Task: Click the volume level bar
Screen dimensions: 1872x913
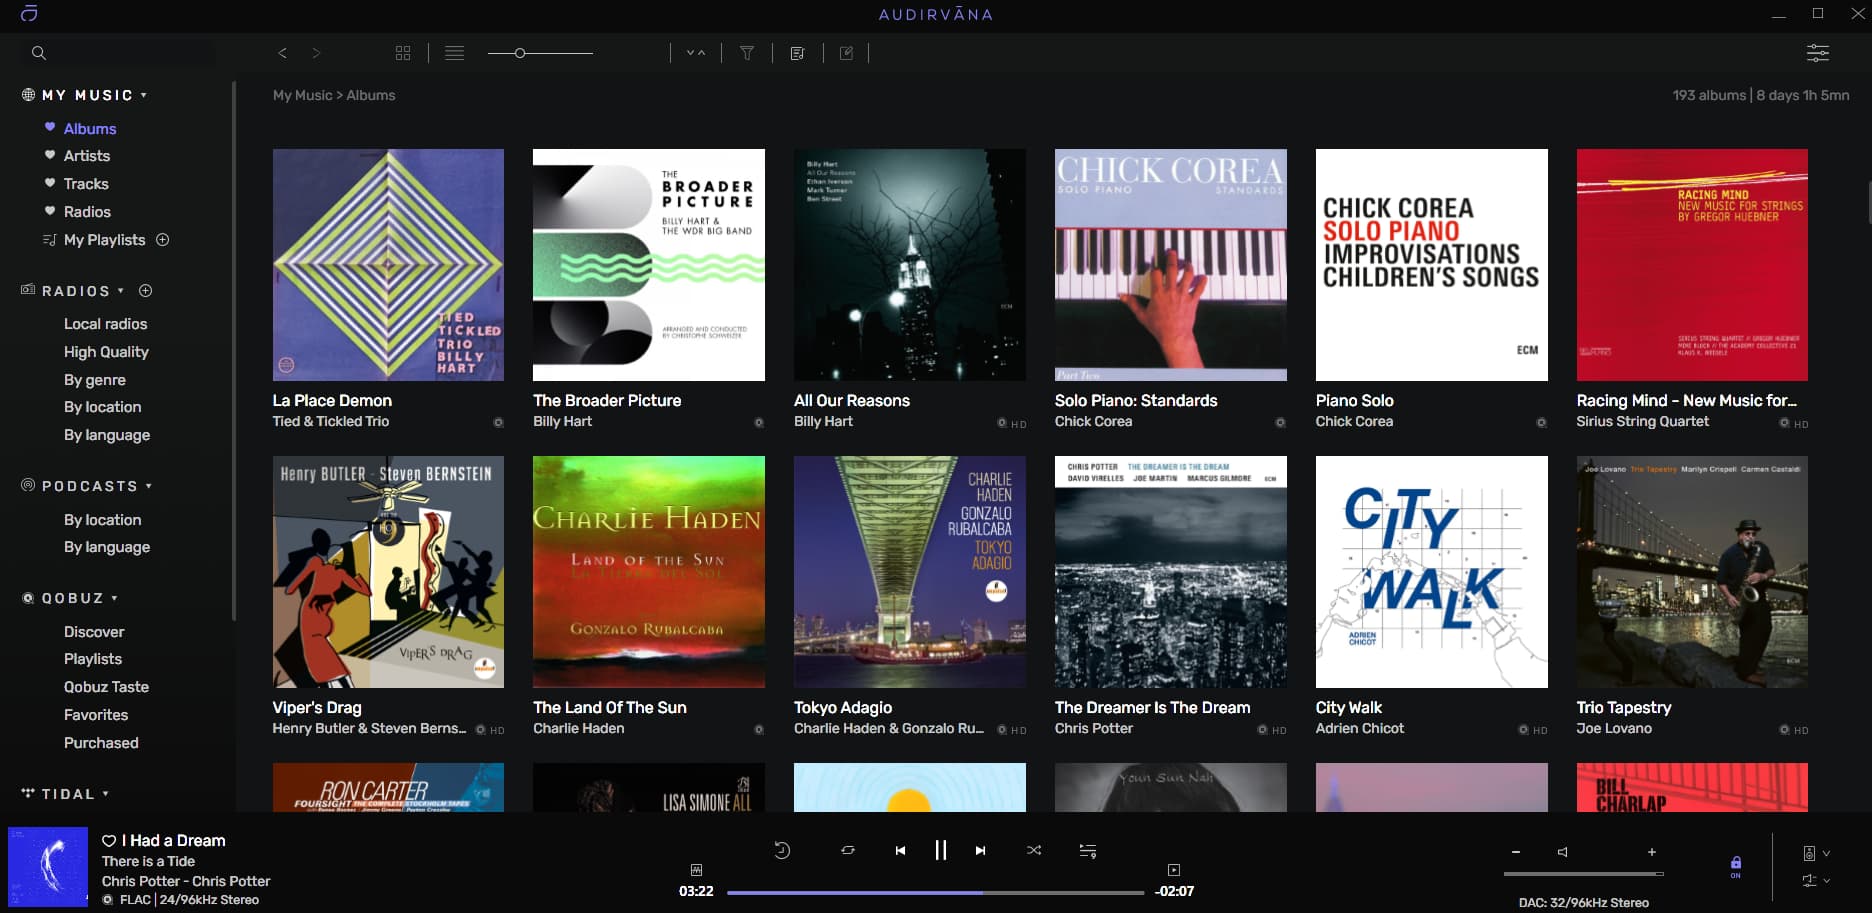Action: 1584,874
